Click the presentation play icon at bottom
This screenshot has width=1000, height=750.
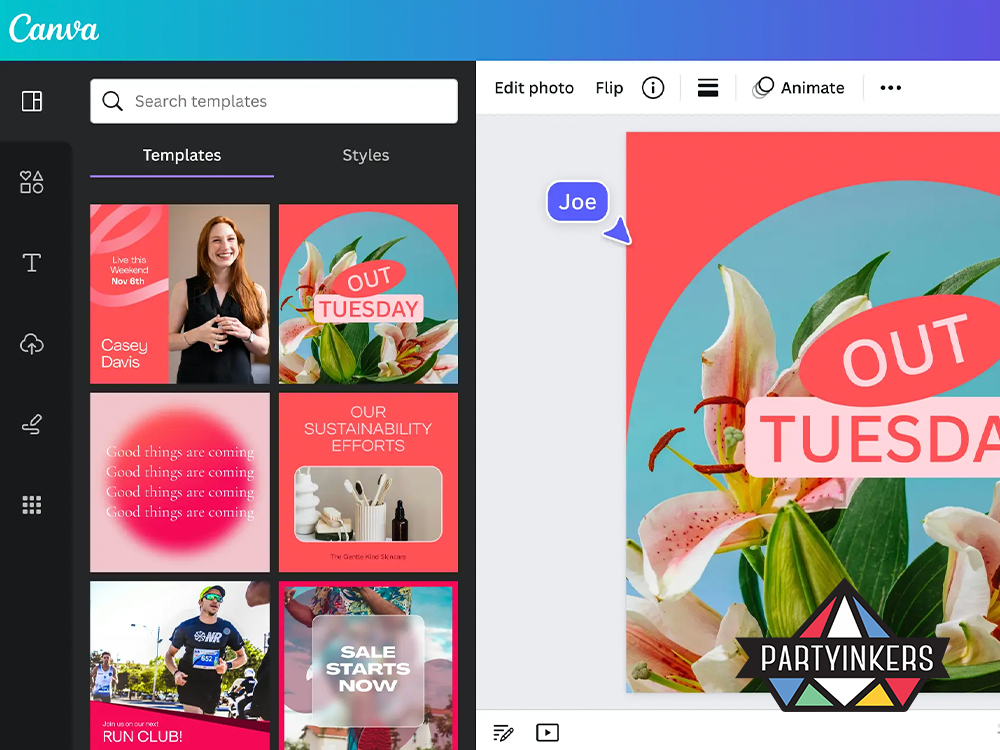click(x=548, y=732)
